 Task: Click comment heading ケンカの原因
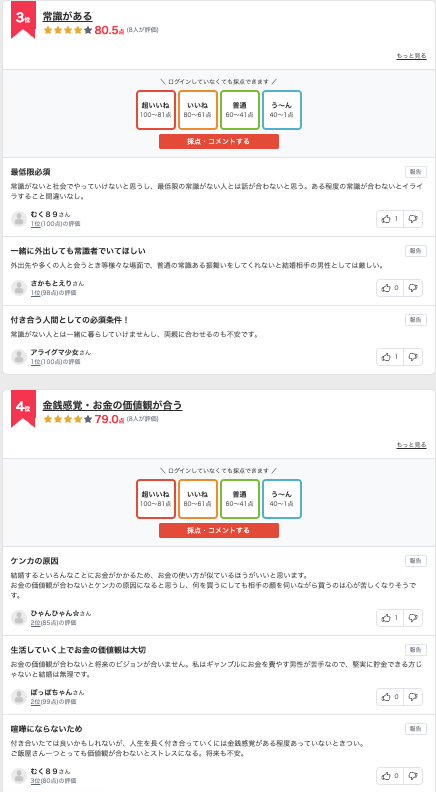[35, 561]
